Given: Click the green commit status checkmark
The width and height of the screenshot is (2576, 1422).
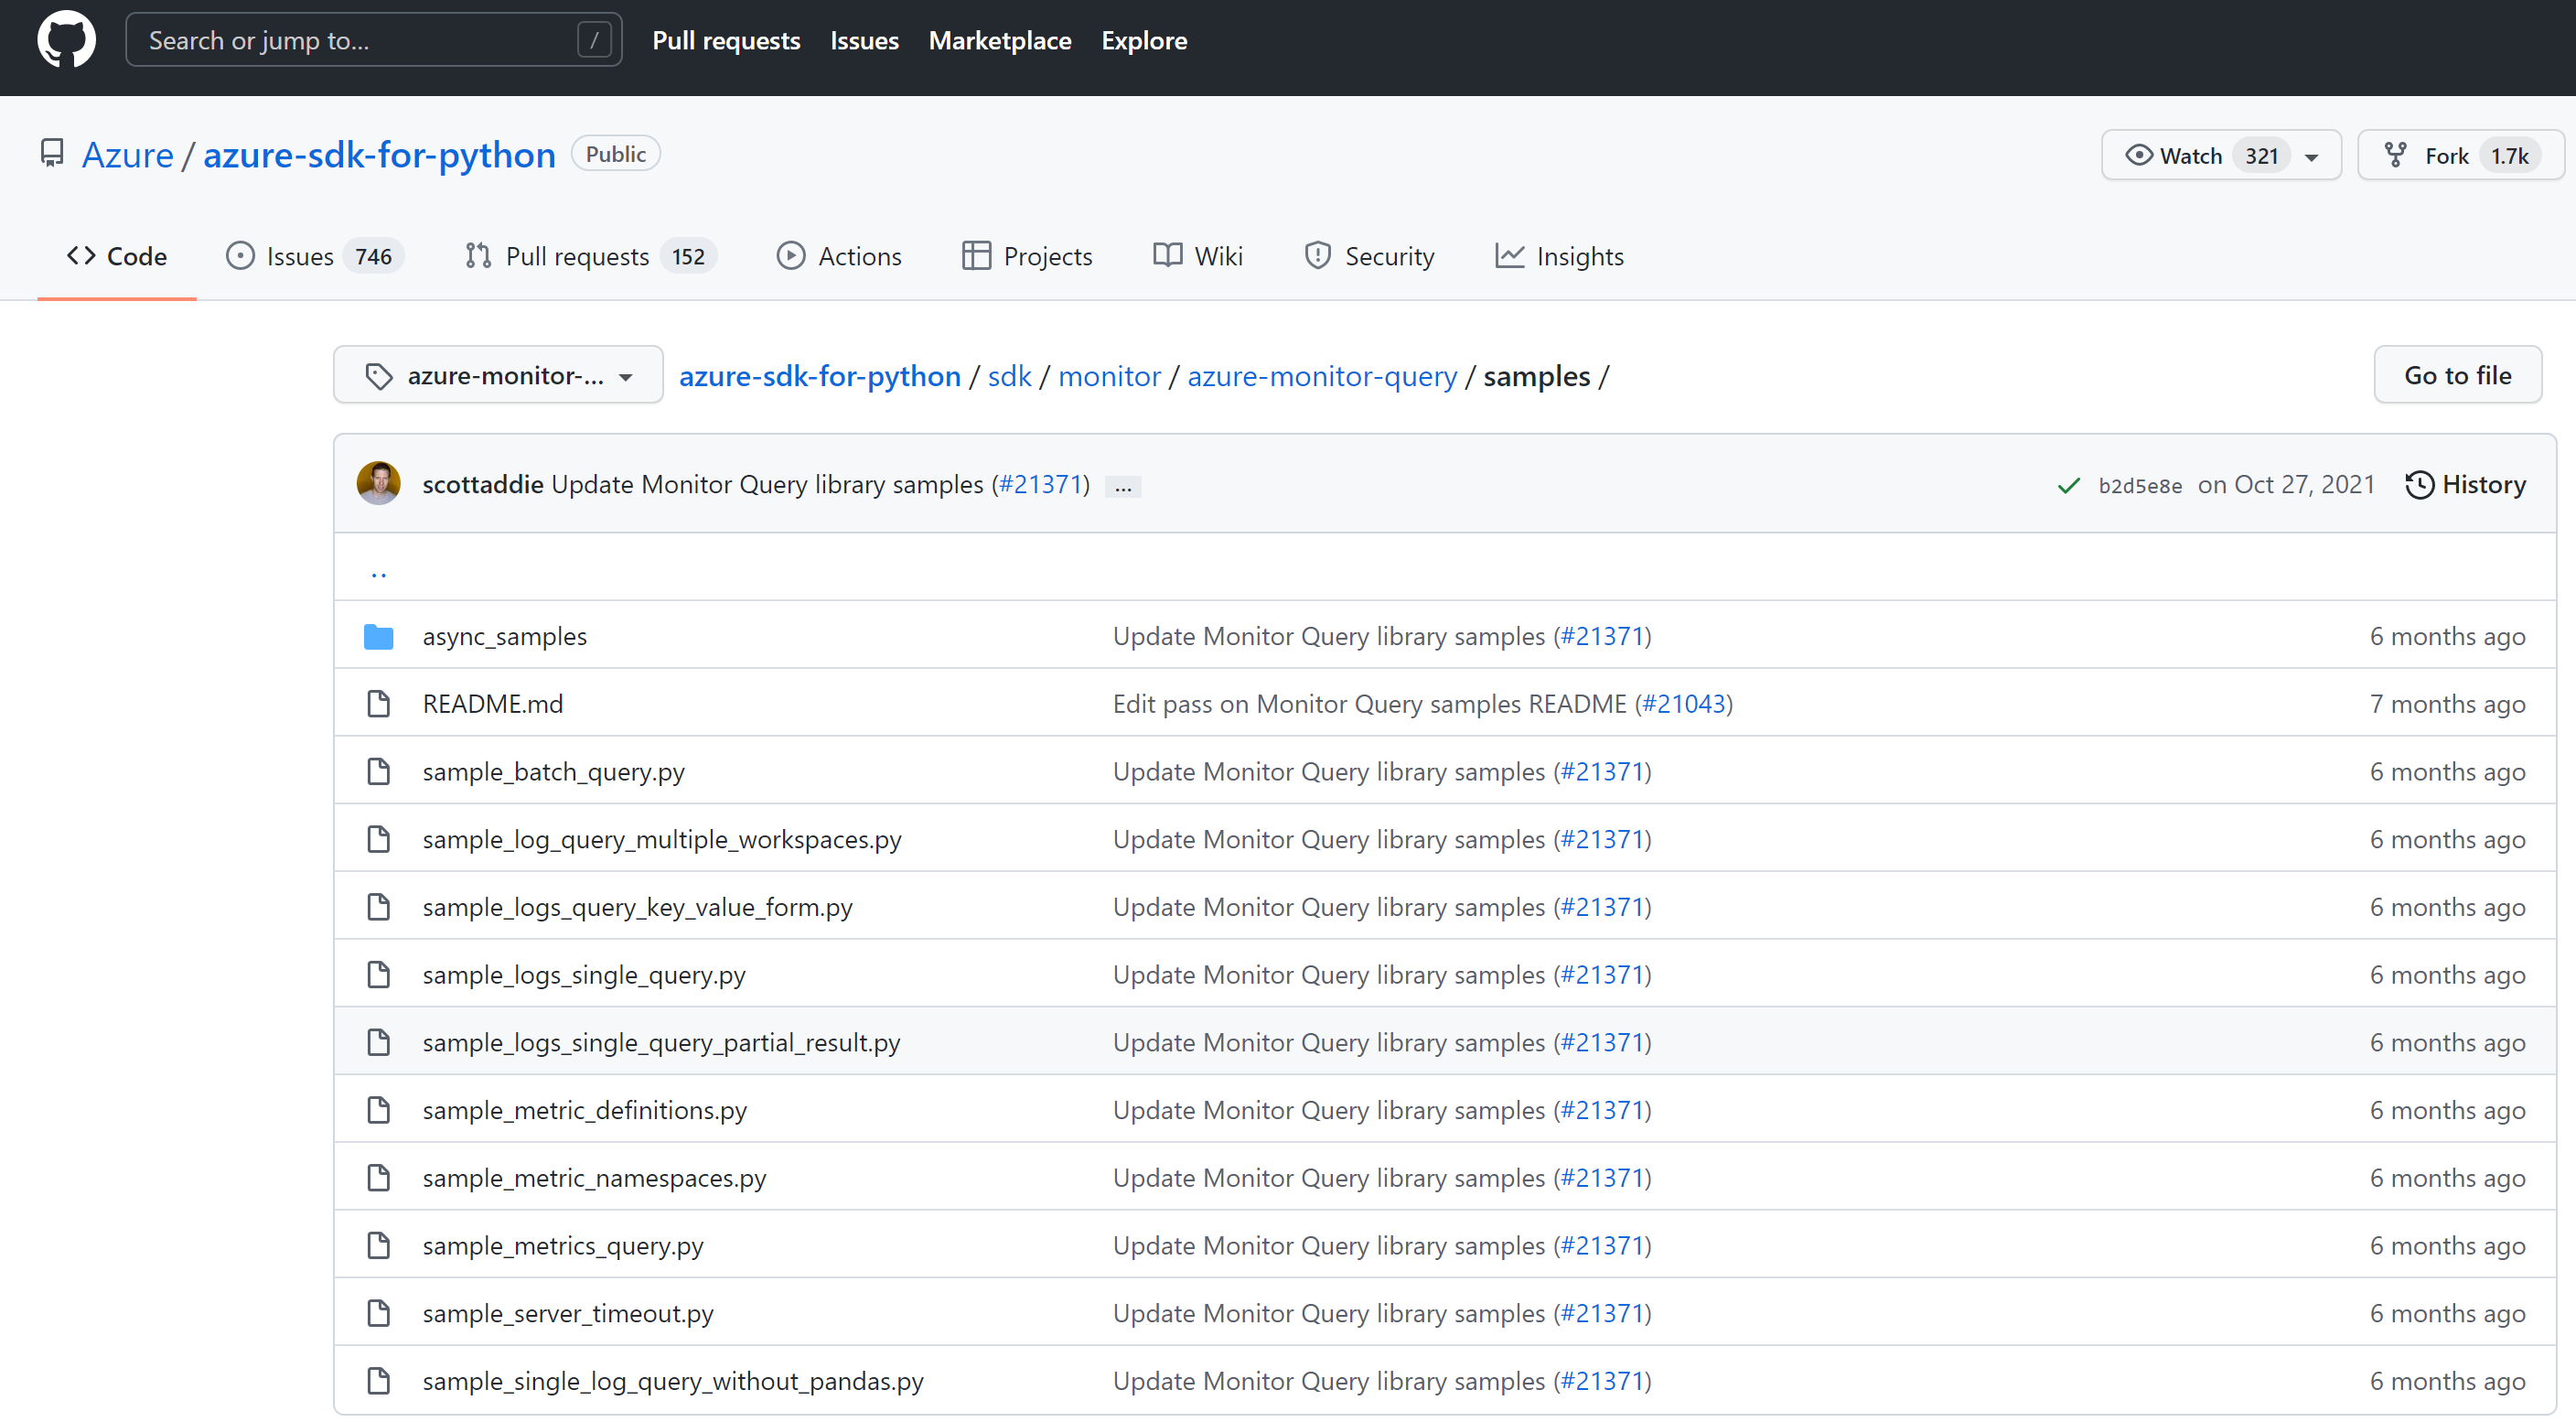Looking at the screenshot, I should (x=2068, y=485).
